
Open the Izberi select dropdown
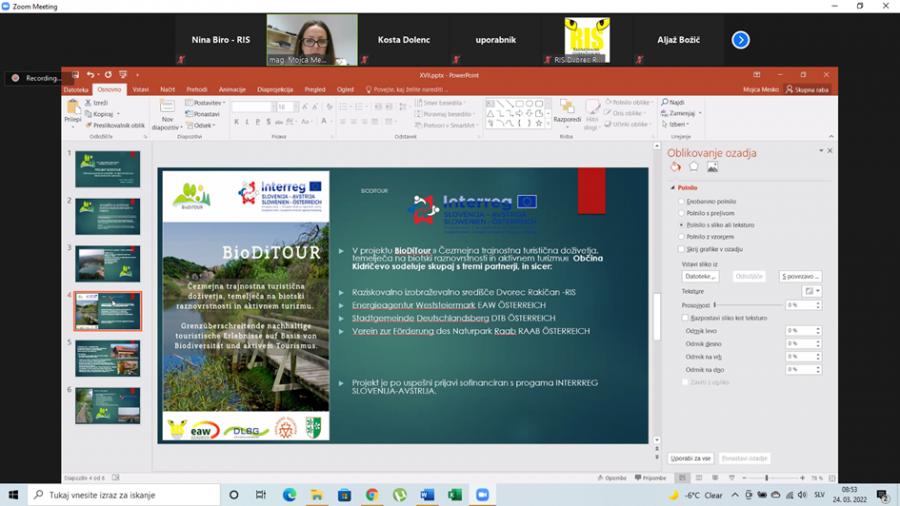coord(675,124)
